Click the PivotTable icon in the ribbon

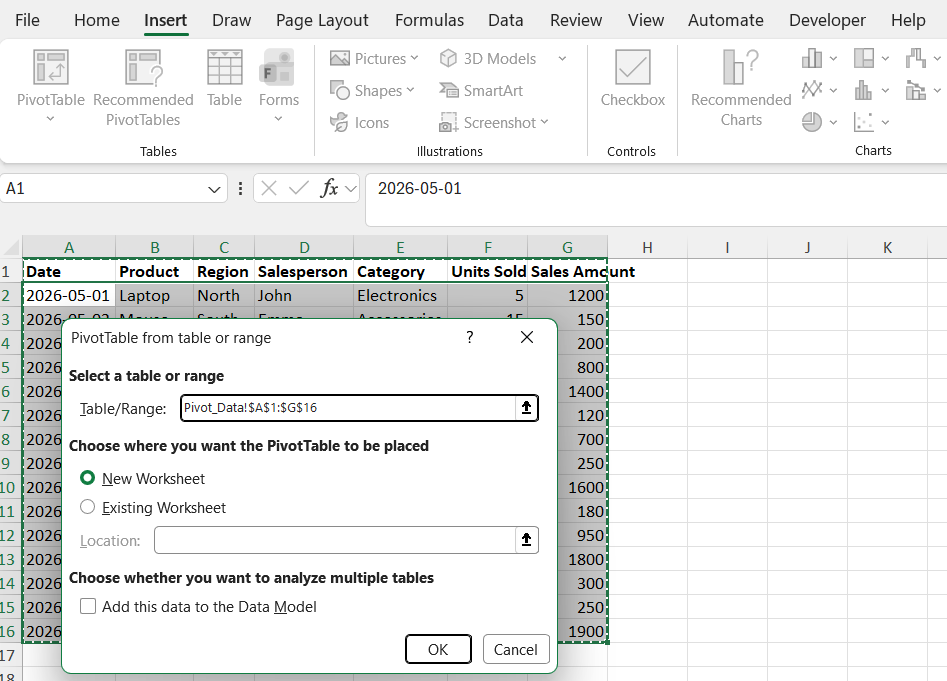coord(51,67)
